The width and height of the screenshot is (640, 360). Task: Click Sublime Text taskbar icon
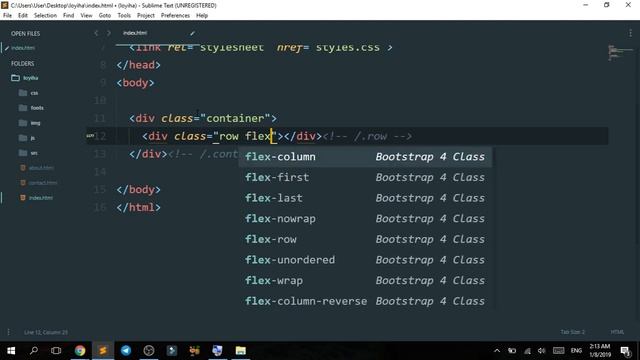click(103, 351)
